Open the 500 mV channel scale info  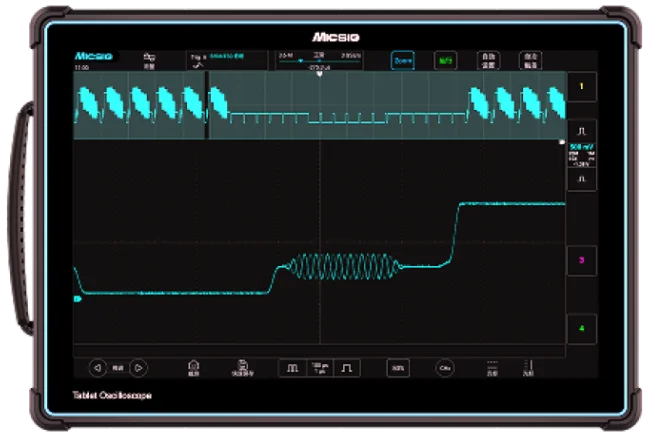(582, 155)
